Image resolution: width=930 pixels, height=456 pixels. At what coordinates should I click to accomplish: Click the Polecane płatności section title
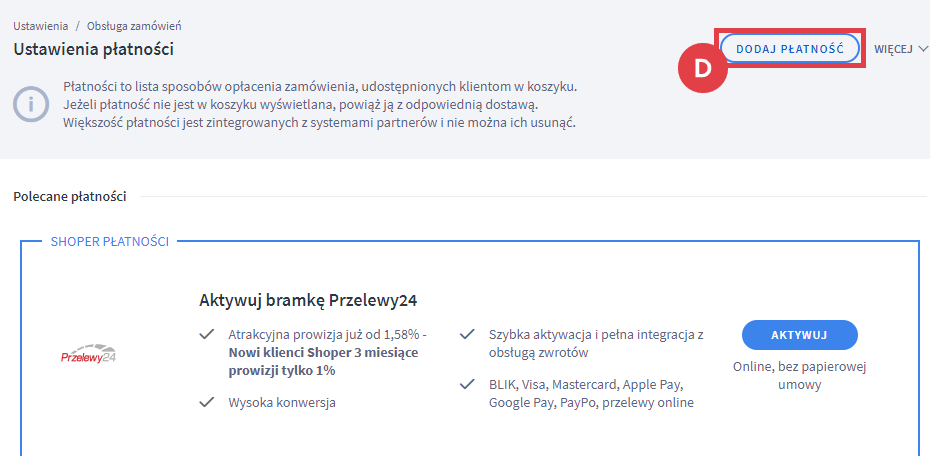pyautogui.click(x=70, y=196)
